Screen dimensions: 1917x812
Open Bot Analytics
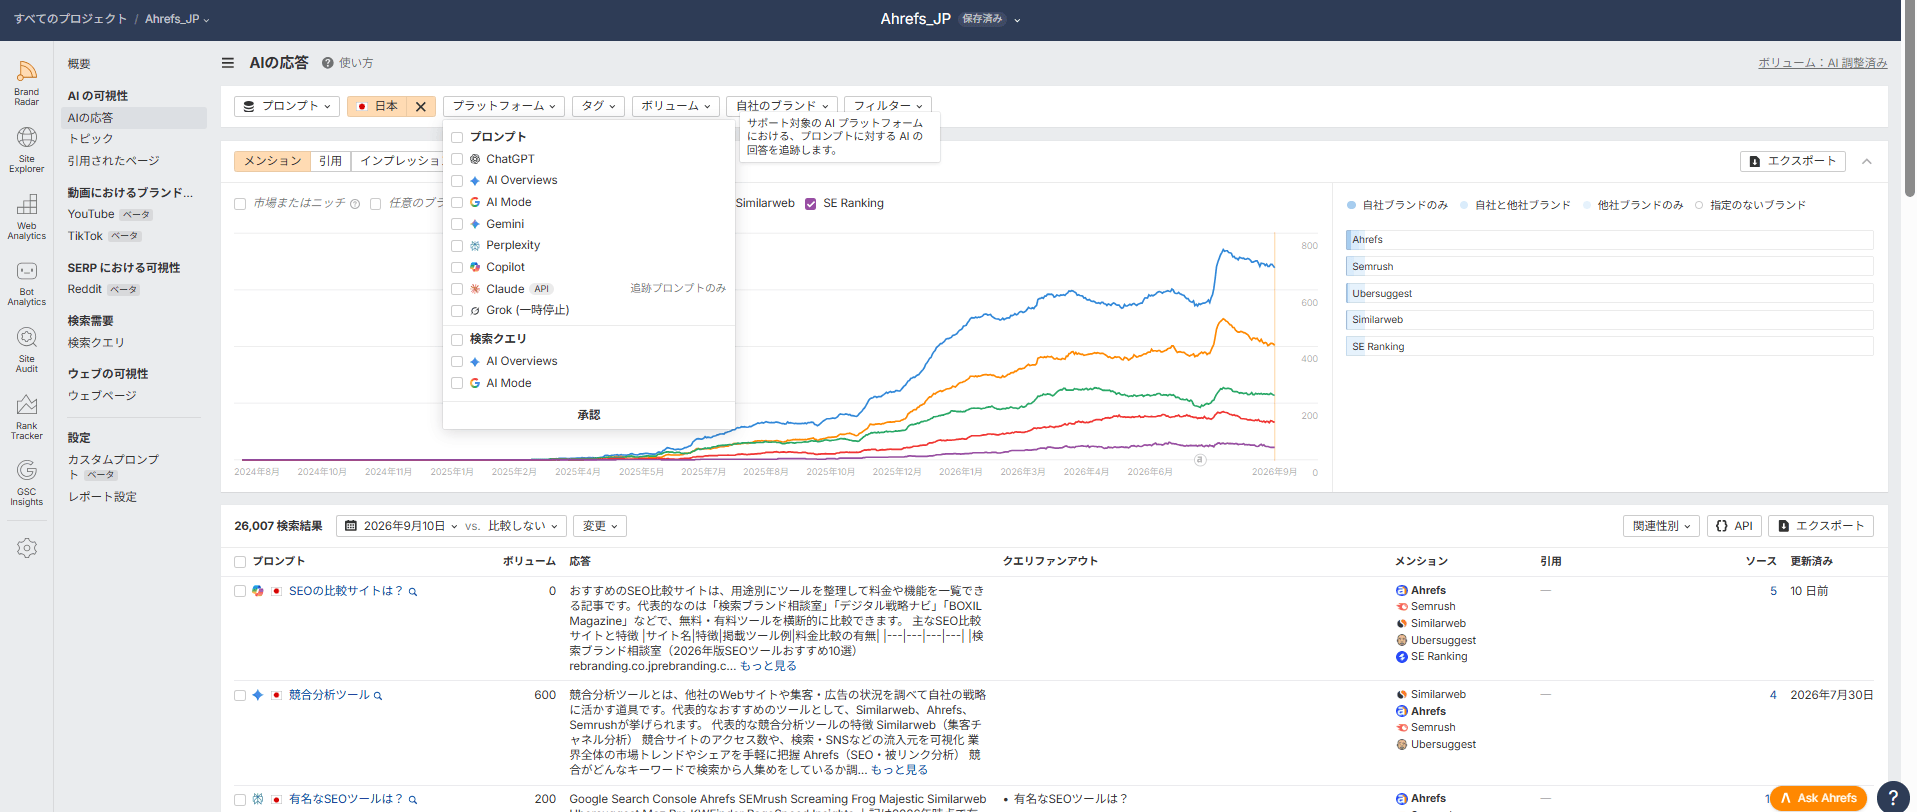[x=26, y=283]
